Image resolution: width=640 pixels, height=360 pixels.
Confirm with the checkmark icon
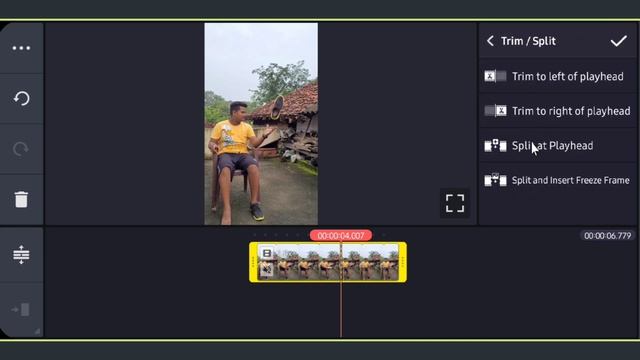tap(618, 41)
